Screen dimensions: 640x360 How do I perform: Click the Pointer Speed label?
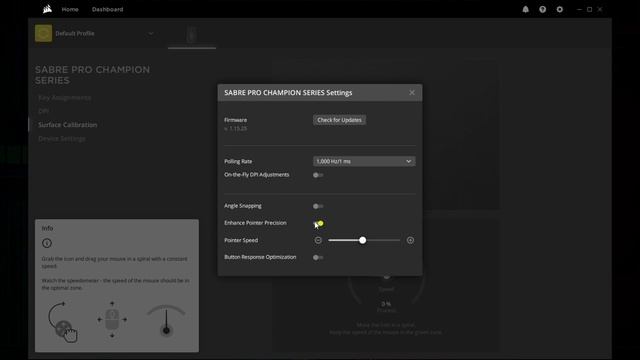241,240
